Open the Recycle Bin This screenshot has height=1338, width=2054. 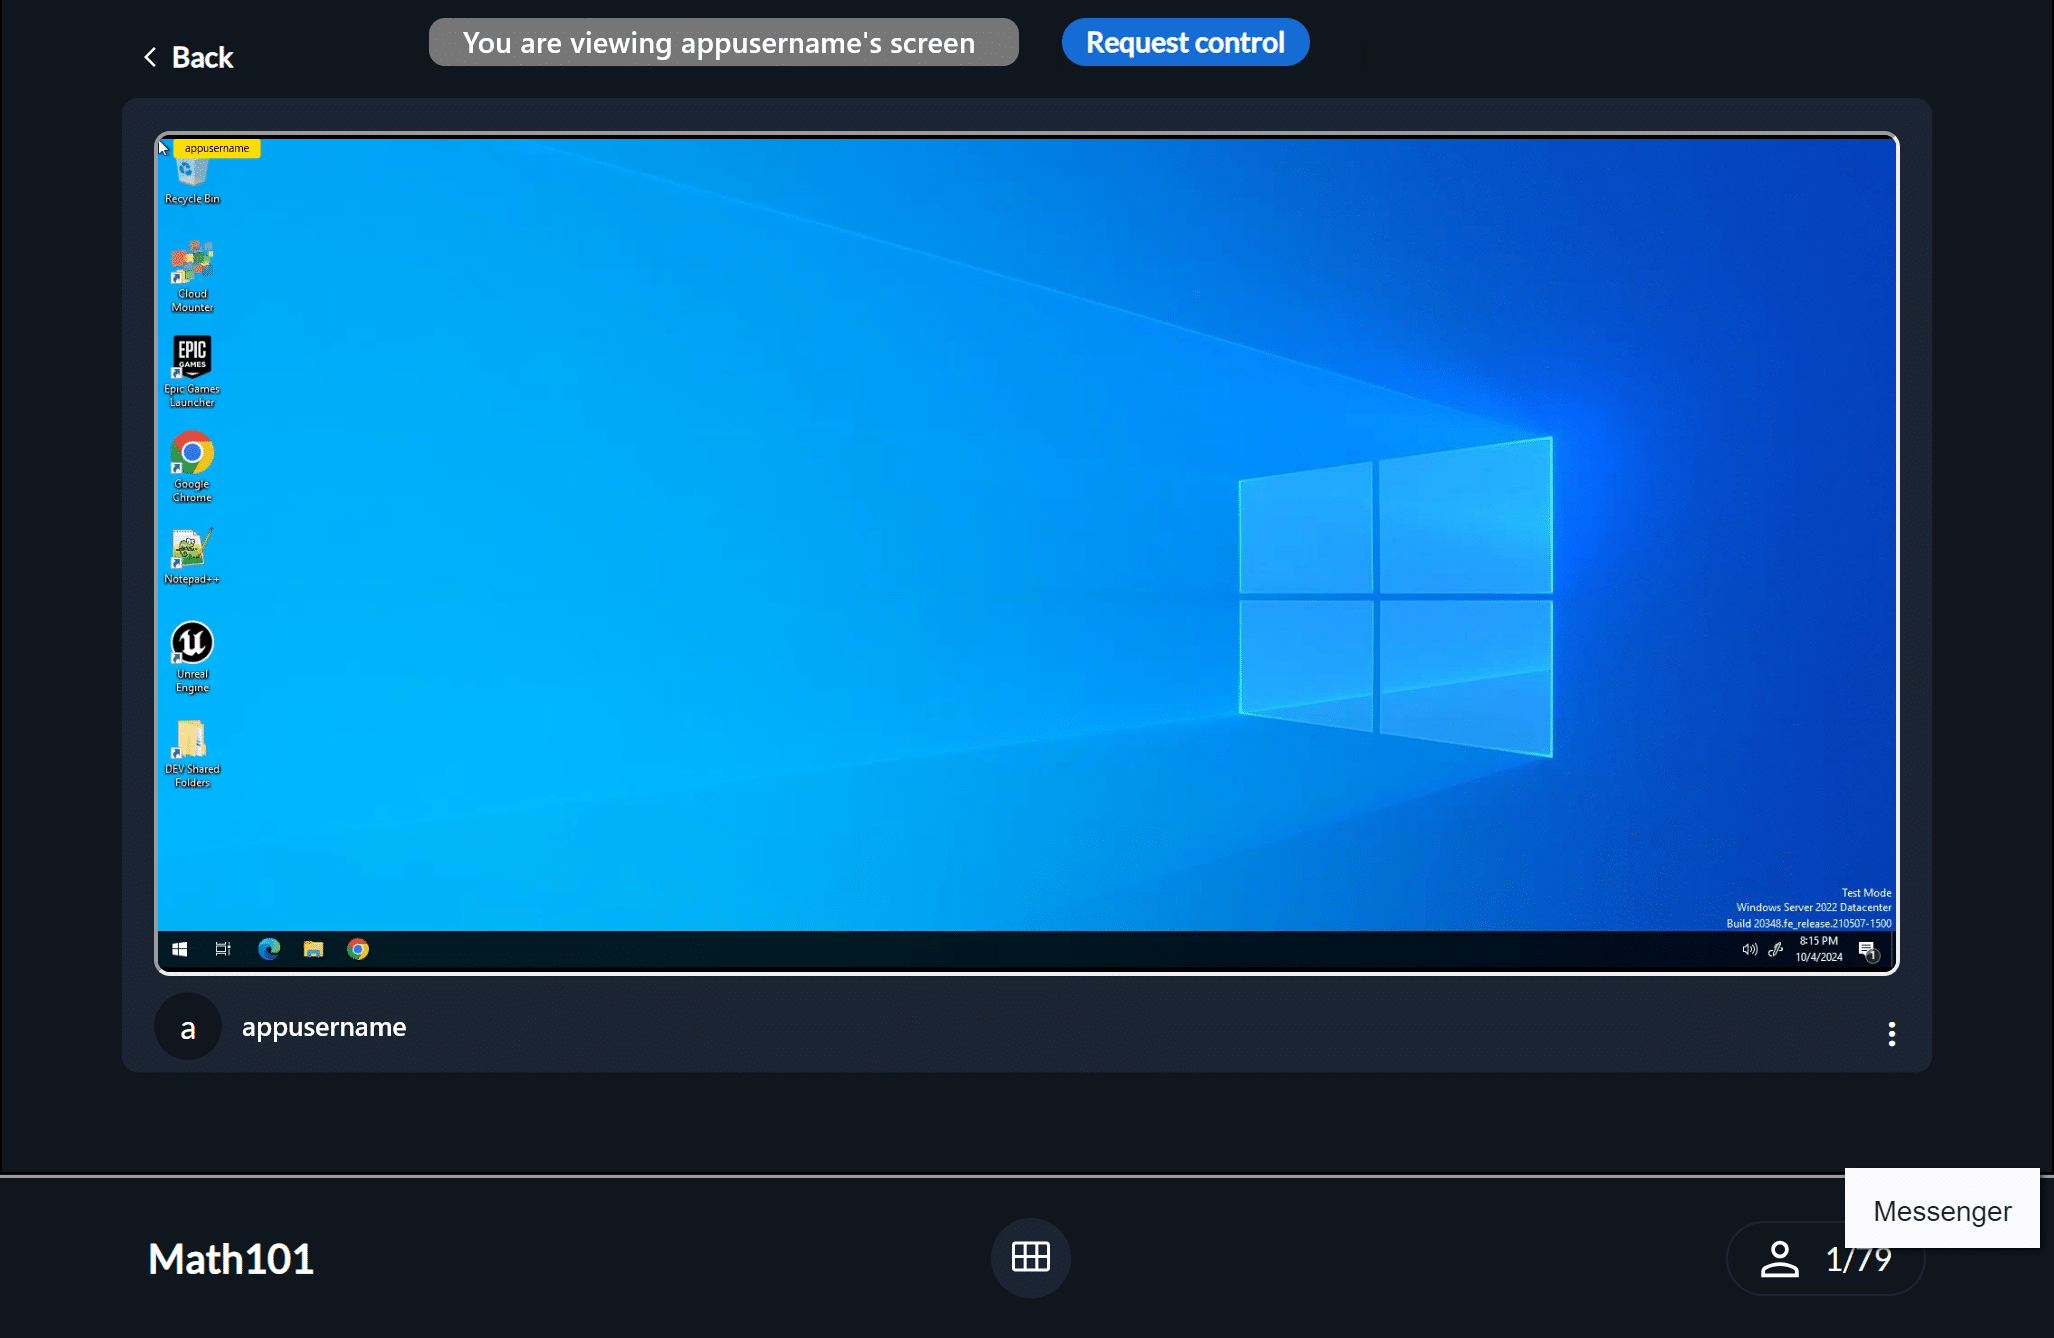point(190,172)
